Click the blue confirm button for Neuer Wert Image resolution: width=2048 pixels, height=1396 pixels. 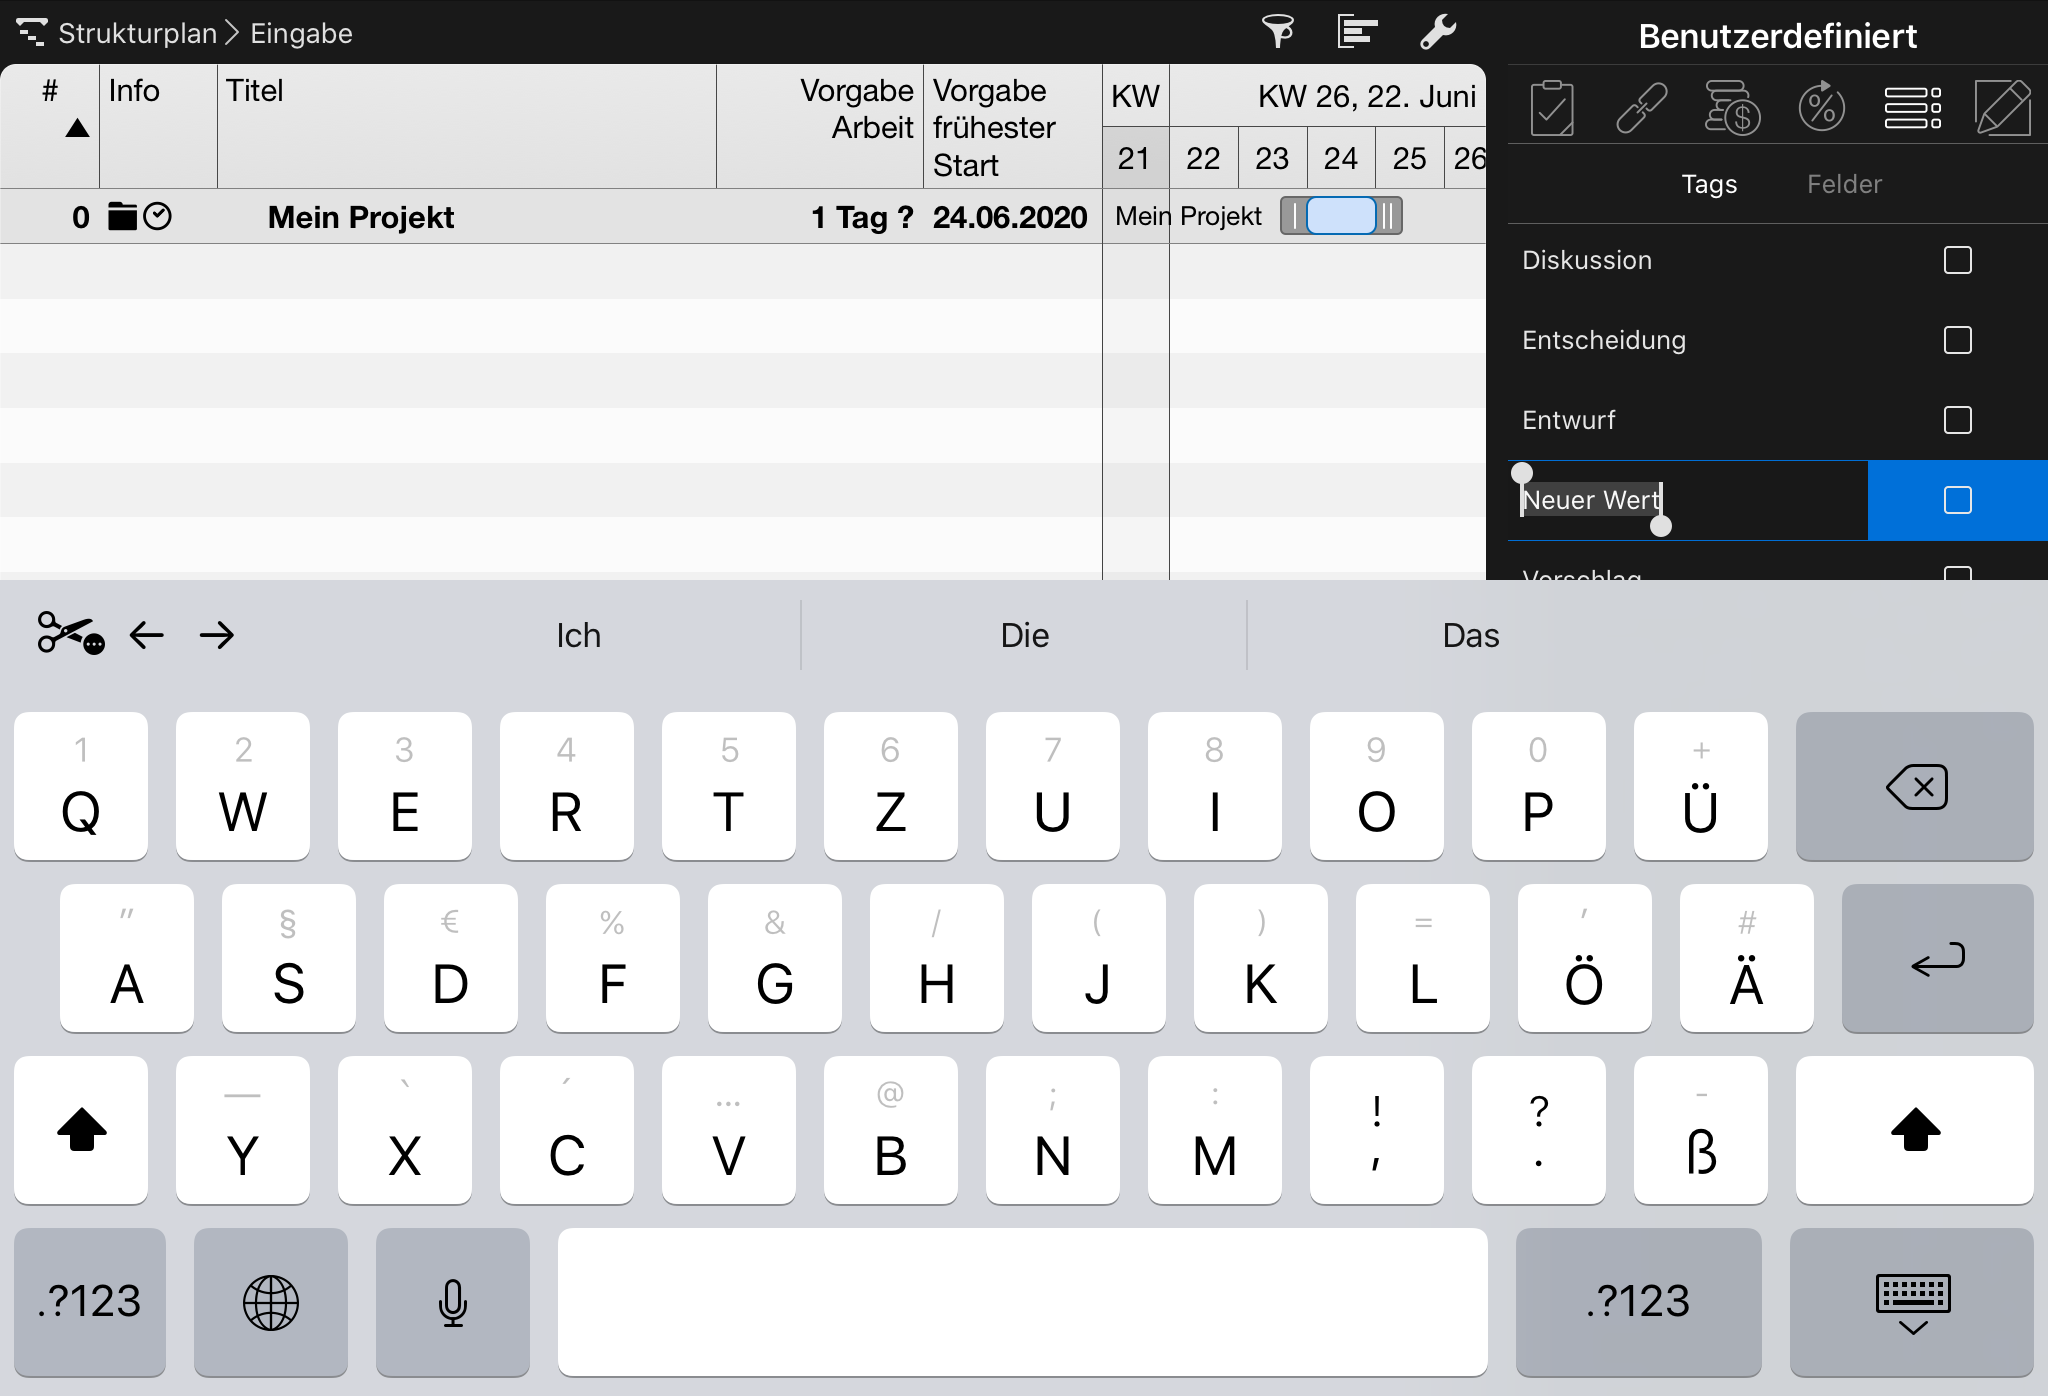pyautogui.click(x=1958, y=500)
